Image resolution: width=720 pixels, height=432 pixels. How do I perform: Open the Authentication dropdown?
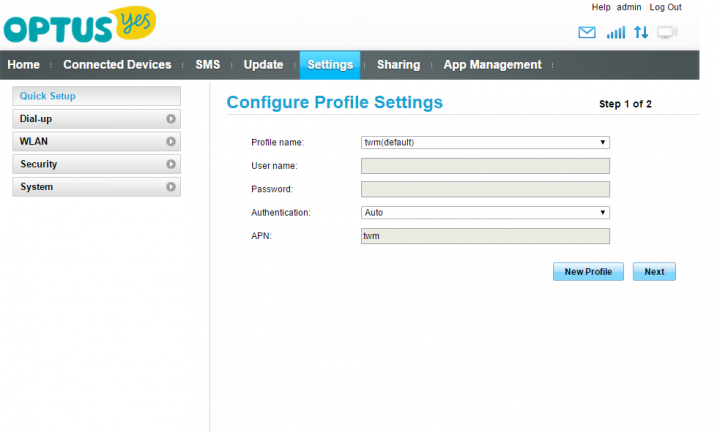pos(485,213)
